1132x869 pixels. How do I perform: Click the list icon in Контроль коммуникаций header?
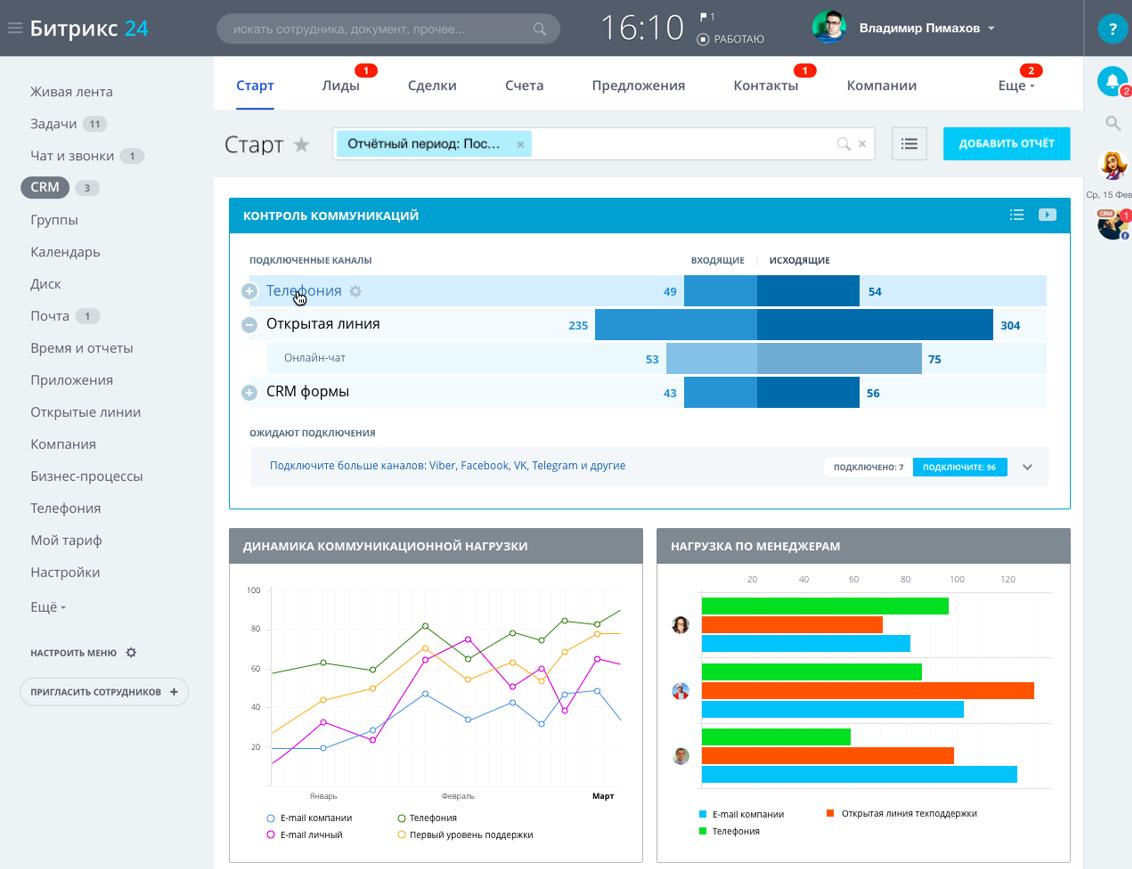tap(1016, 215)
